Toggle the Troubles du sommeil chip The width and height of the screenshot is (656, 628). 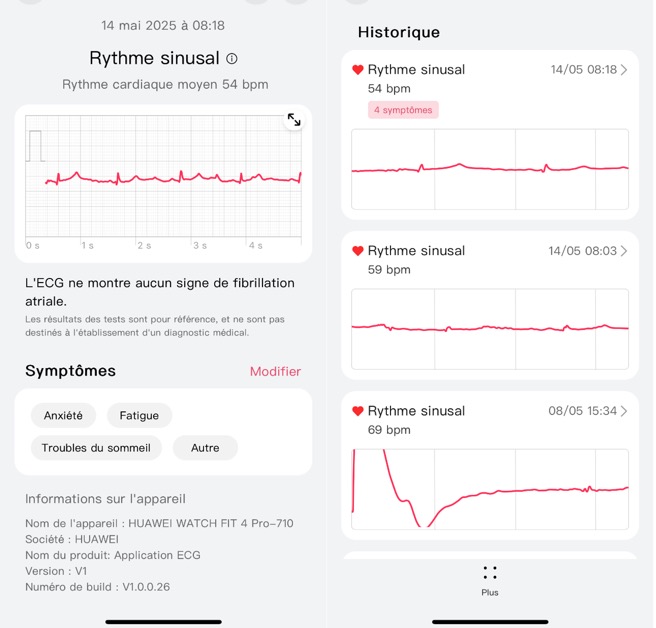coord(96,448)
